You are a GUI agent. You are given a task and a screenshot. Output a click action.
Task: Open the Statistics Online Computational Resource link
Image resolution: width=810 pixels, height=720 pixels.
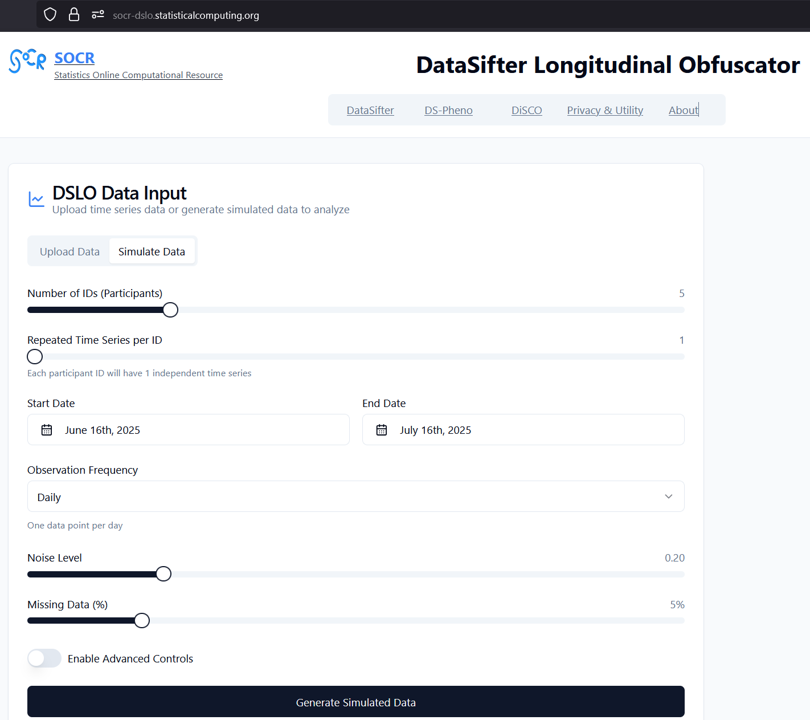point(138,74)
